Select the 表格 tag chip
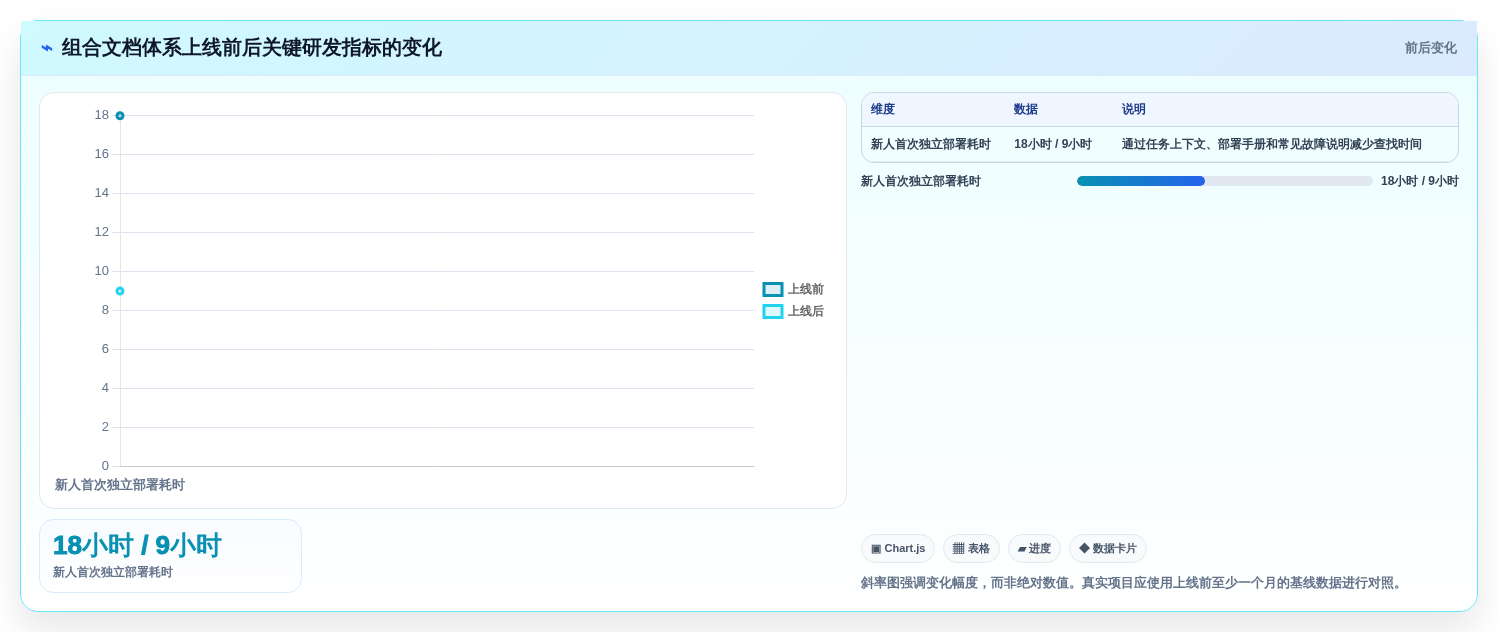1498x632 pixels. [x=971, y=548]
